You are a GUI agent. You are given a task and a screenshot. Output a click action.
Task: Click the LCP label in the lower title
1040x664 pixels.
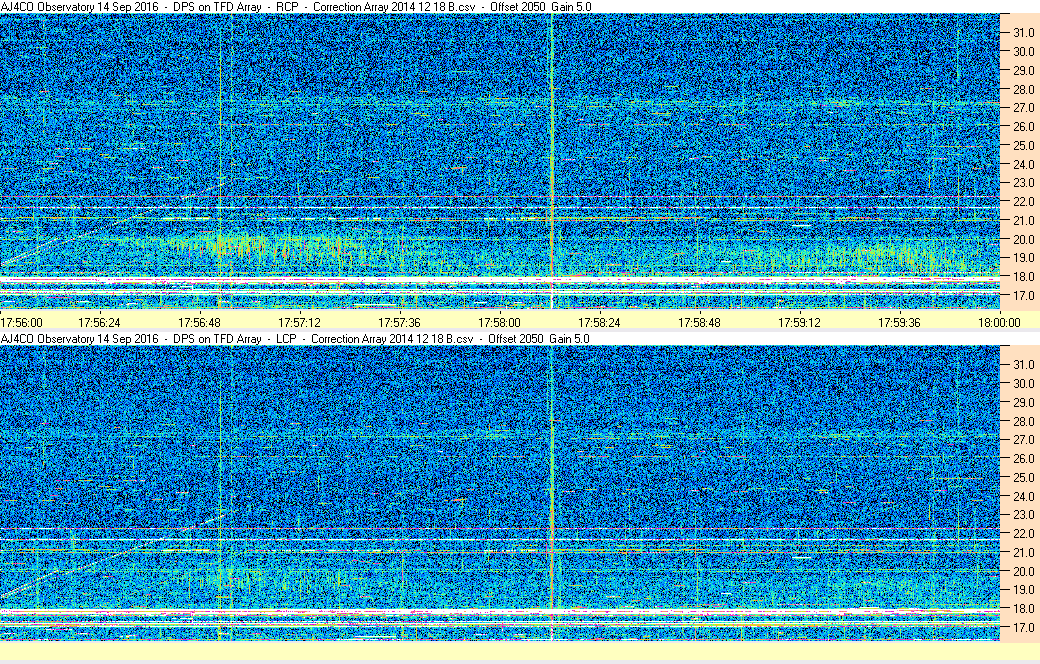(x=286, y=338)
